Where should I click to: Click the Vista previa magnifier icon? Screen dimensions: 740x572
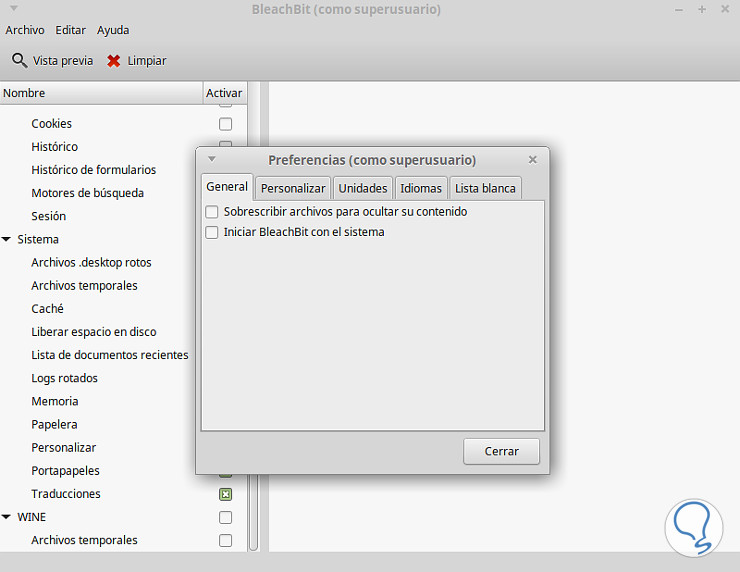click(x=19, y=60)
